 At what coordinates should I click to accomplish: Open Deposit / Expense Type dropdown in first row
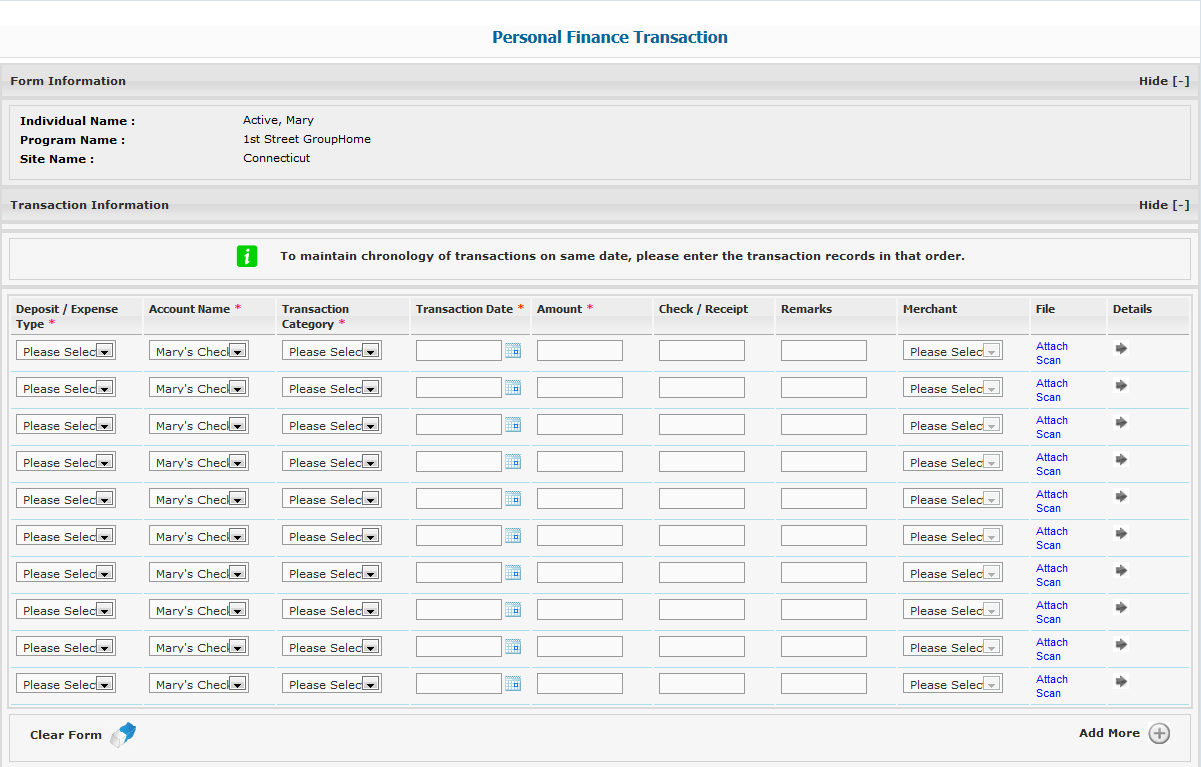[66, 351]
